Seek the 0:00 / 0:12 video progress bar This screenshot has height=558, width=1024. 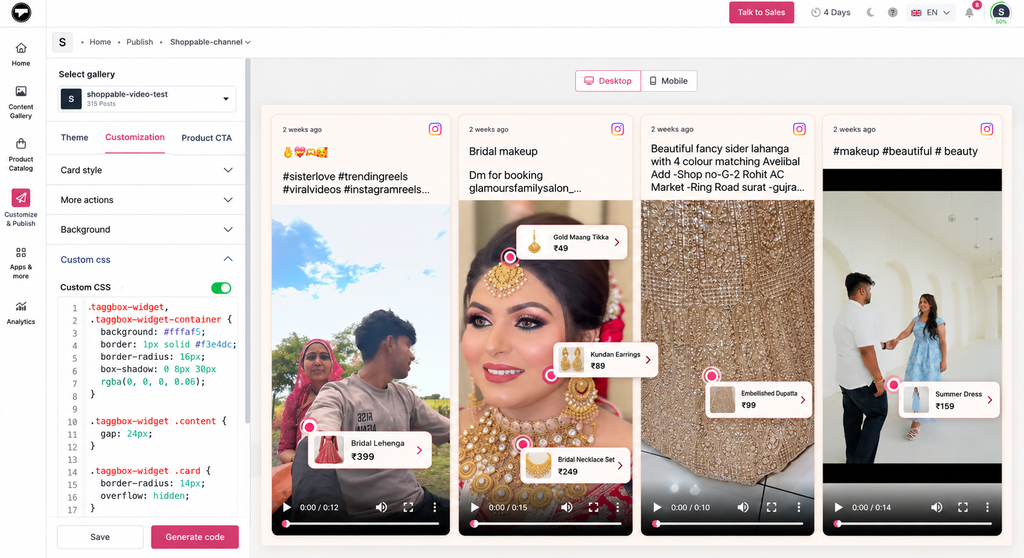tap(362, 523)
